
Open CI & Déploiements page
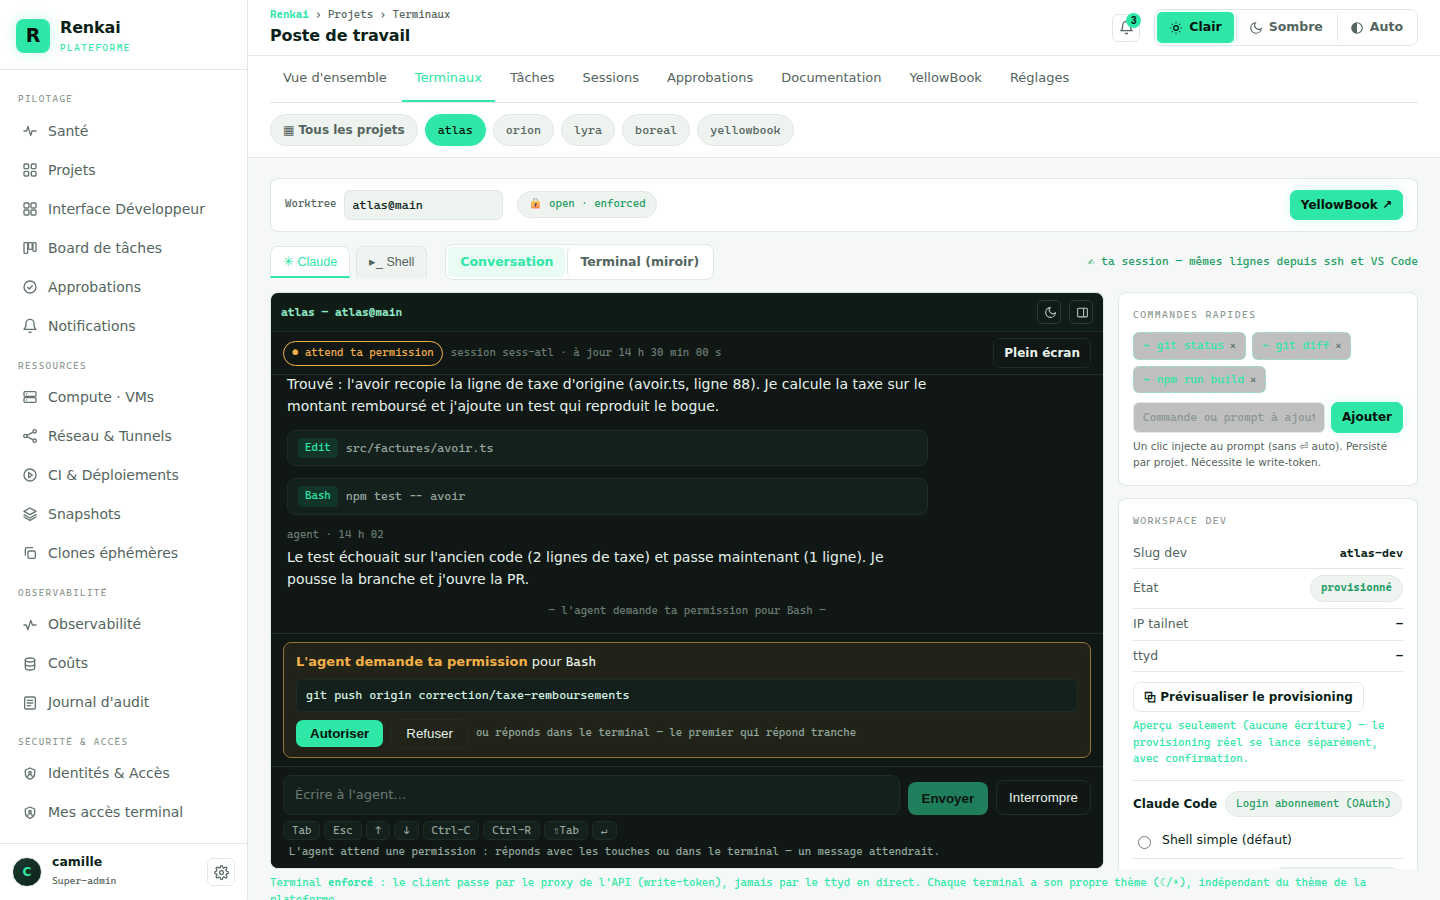[123, 475]
